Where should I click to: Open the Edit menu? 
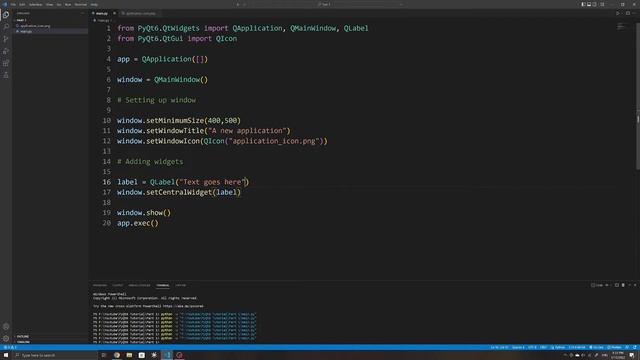(22, 4)
